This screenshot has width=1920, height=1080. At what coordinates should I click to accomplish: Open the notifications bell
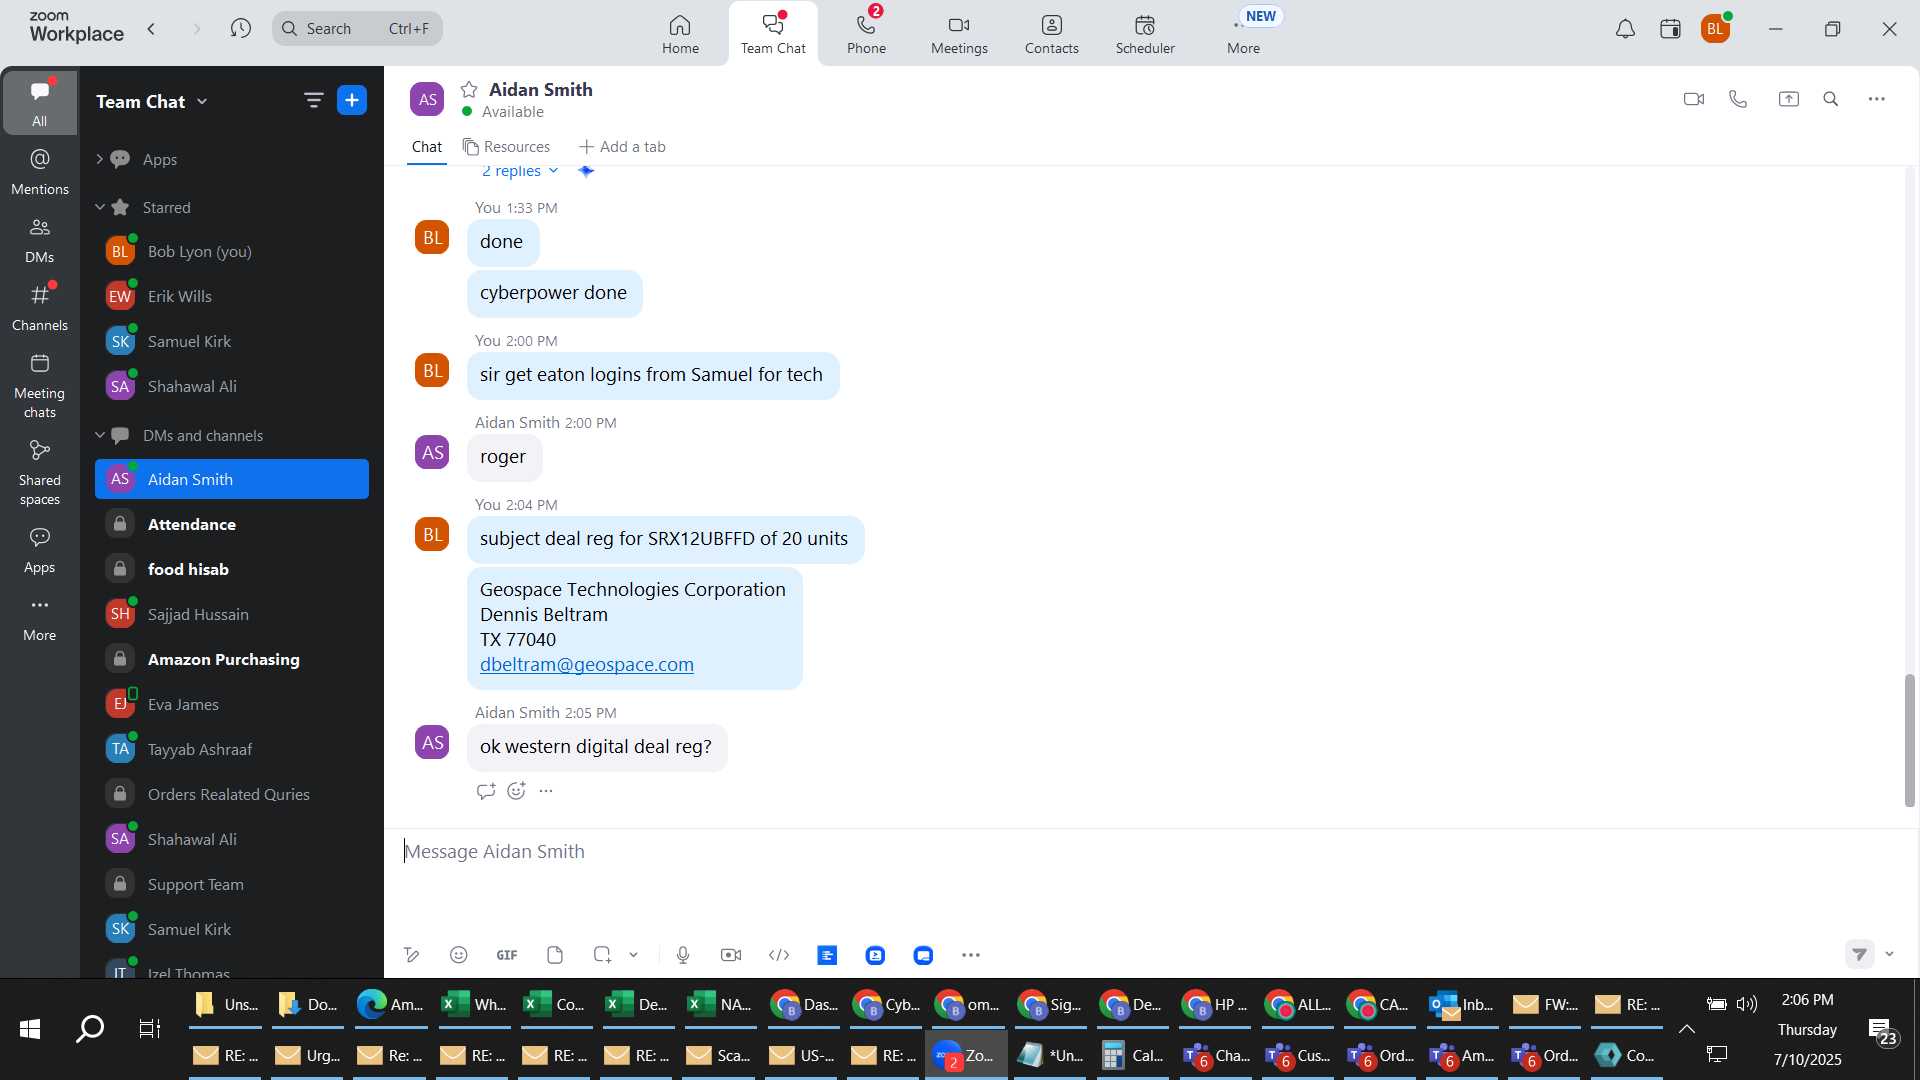[x=1625, y=29]
